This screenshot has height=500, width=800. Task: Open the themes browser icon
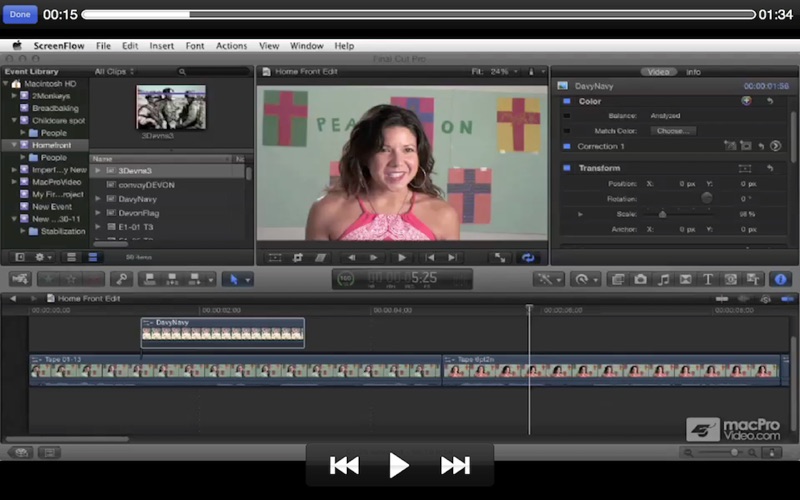(753, 279)
